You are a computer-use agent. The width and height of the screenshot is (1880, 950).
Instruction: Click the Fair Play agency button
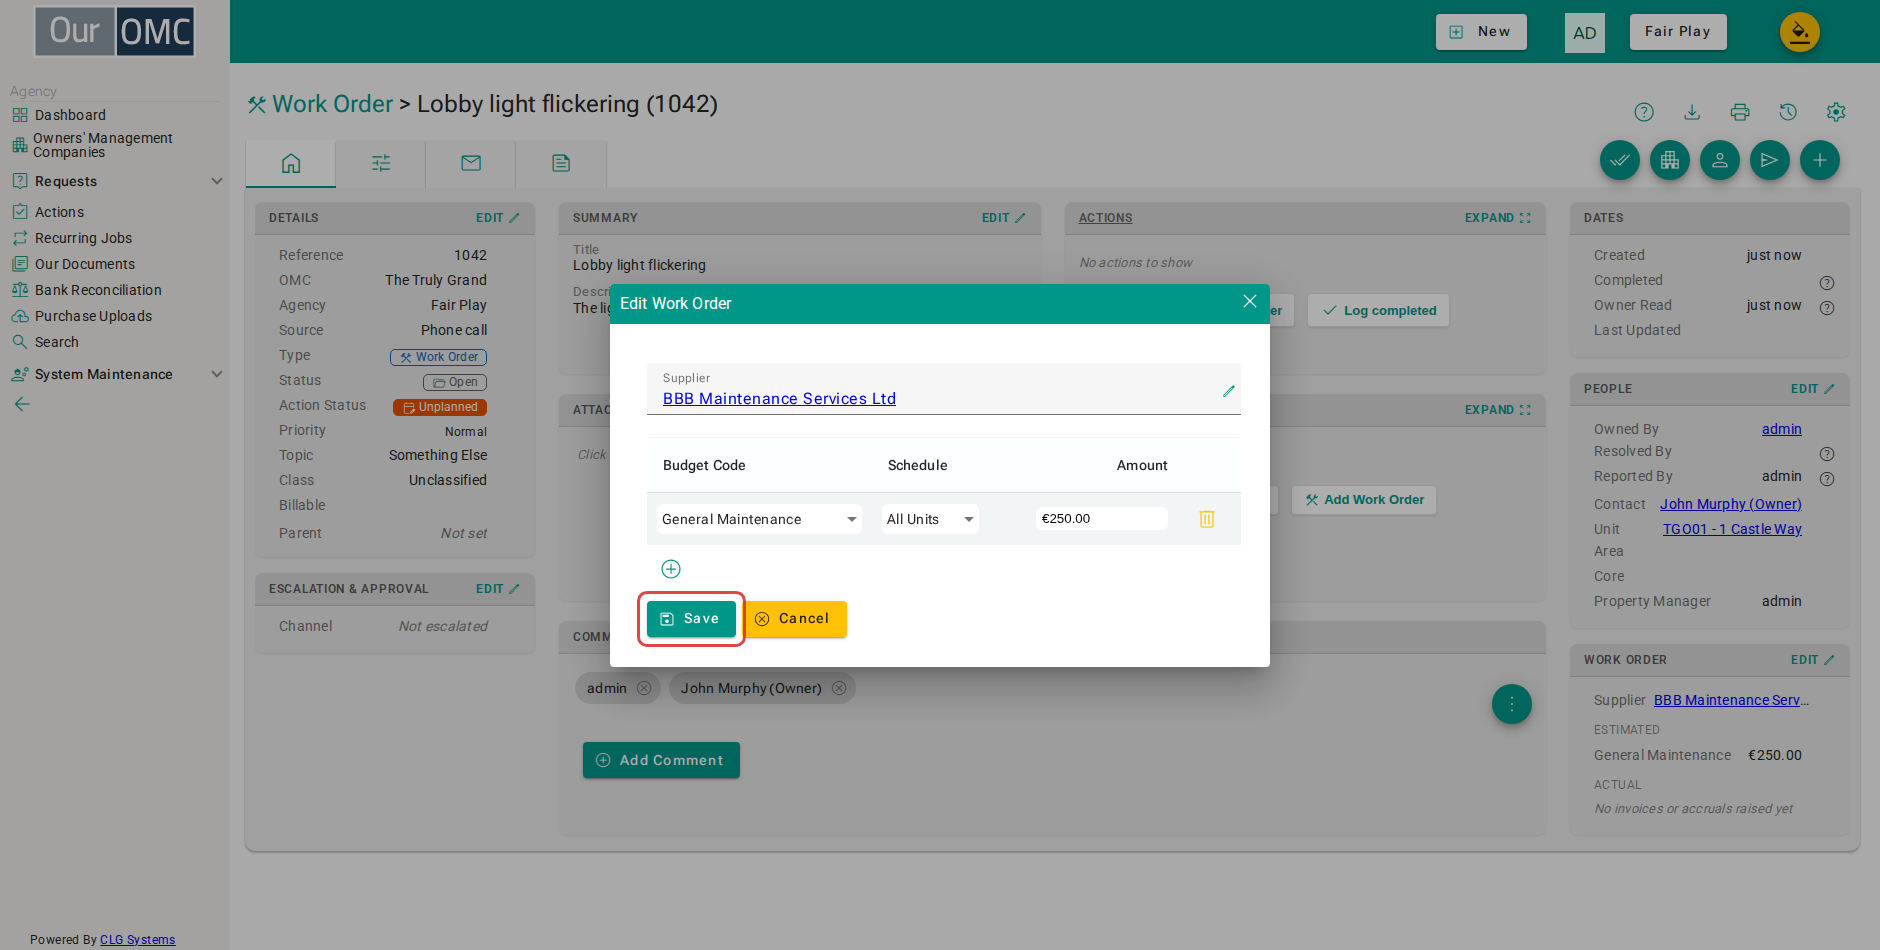coord(1678,32)
